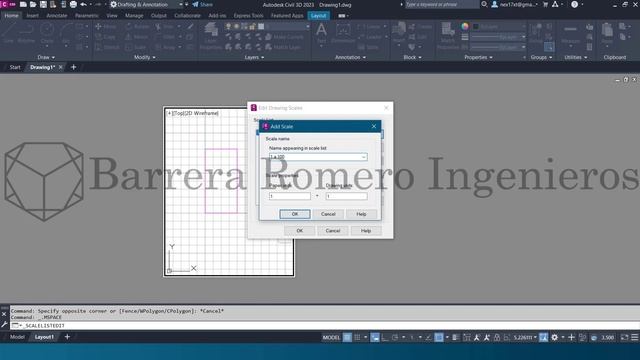
Task: Toggle lineweight display in status bar
Action: (456, 337)
